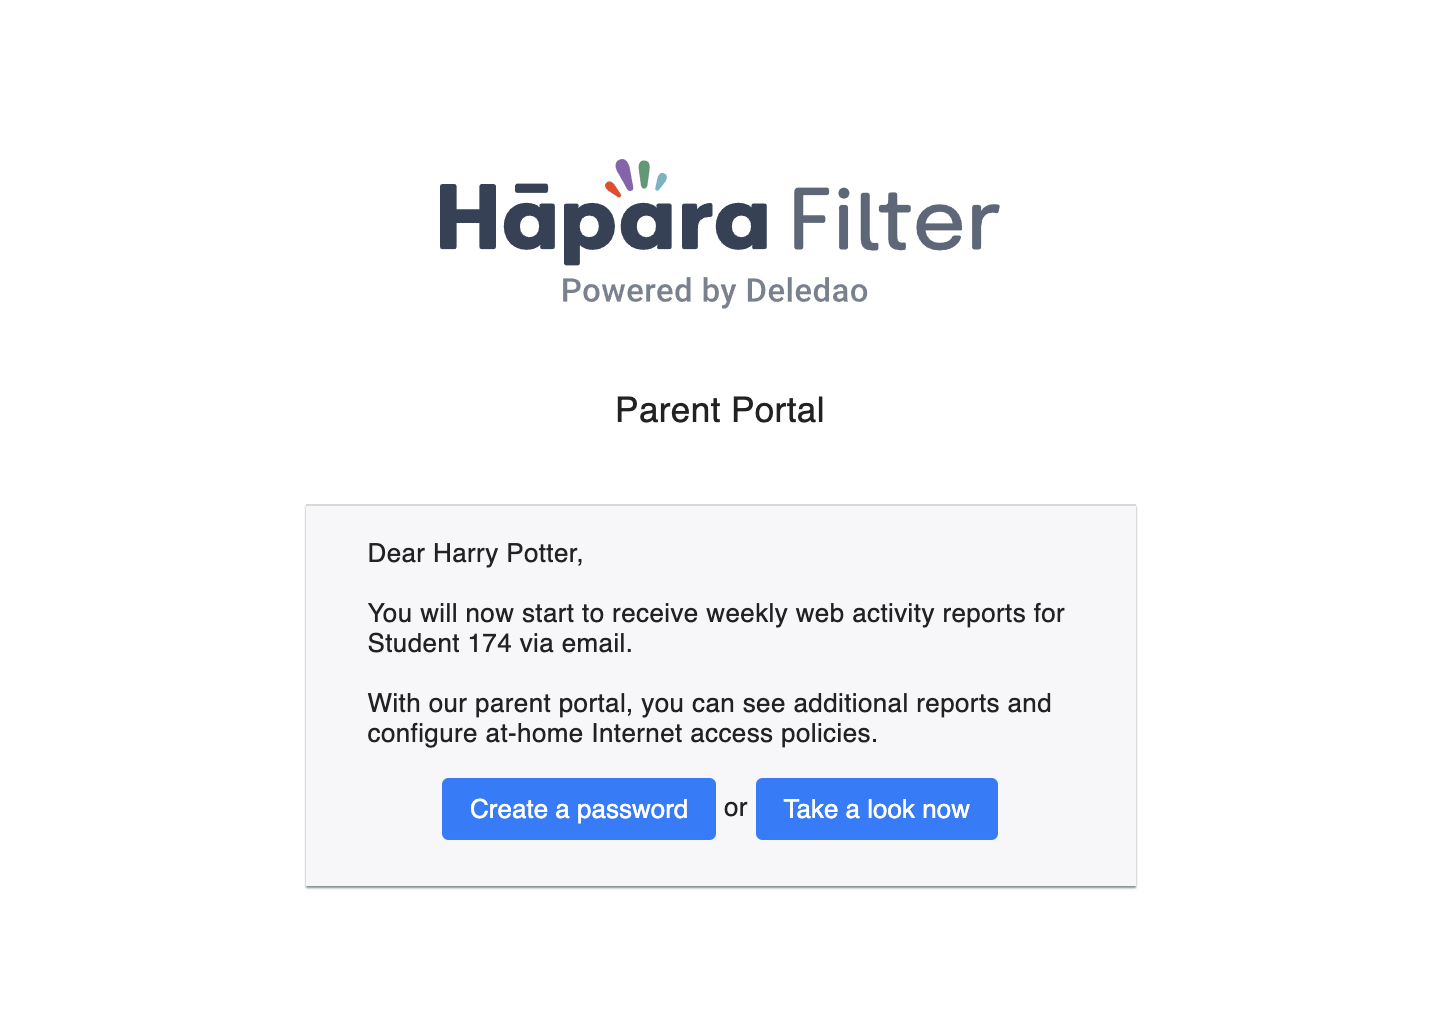Click the Student 174 name text
1452x1026 pixels.
pos(439,643)
